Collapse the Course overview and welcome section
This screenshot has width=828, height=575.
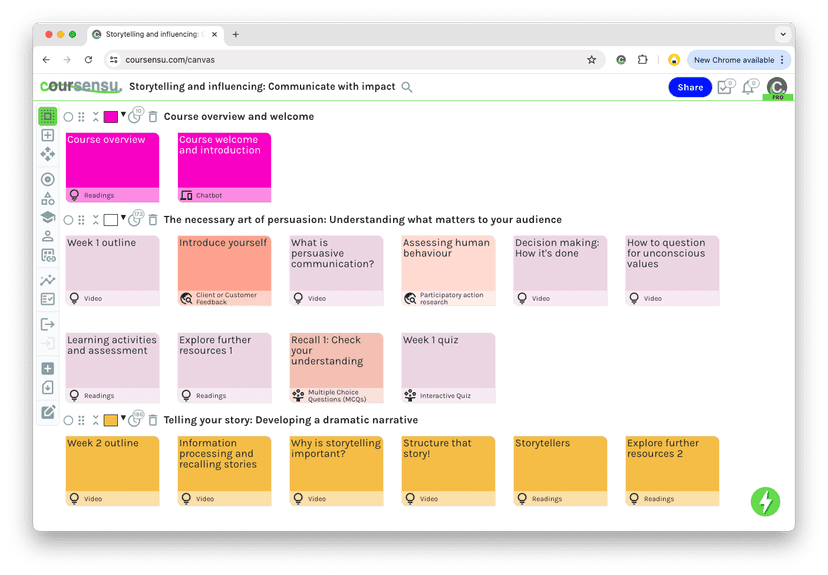pos(96,117)
